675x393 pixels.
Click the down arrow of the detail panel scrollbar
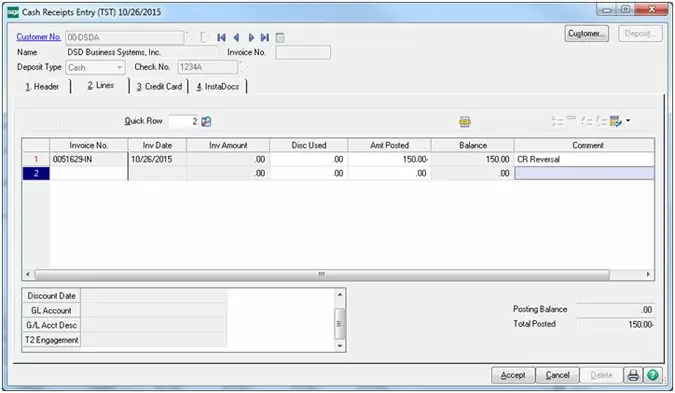tap(340, 346)
